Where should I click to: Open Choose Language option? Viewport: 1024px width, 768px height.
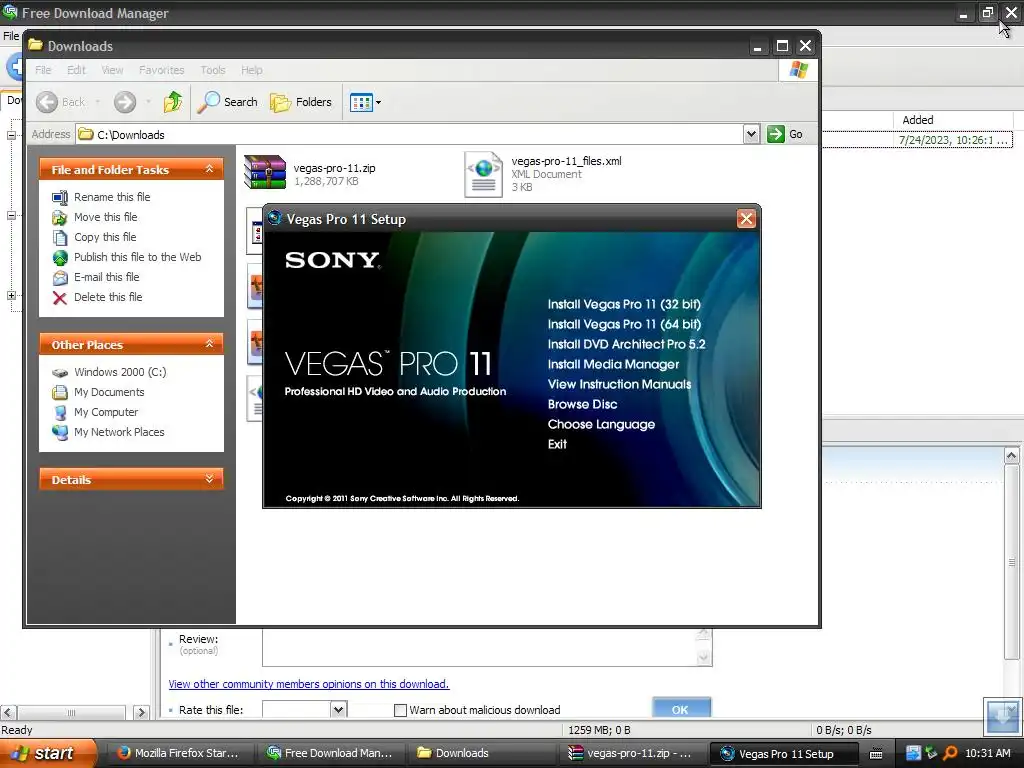601,424
